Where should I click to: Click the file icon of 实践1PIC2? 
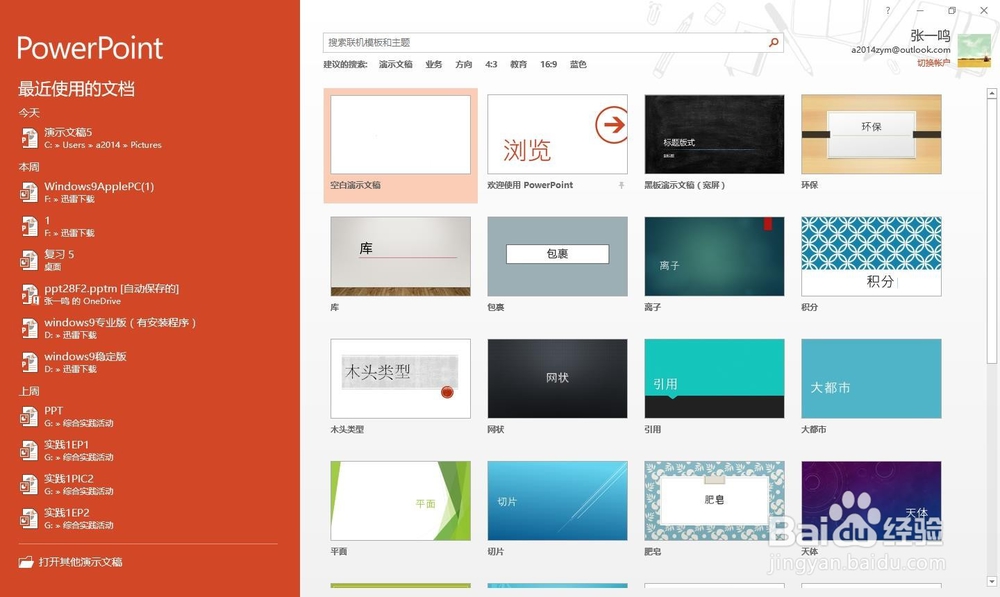(x=29, y=484)
